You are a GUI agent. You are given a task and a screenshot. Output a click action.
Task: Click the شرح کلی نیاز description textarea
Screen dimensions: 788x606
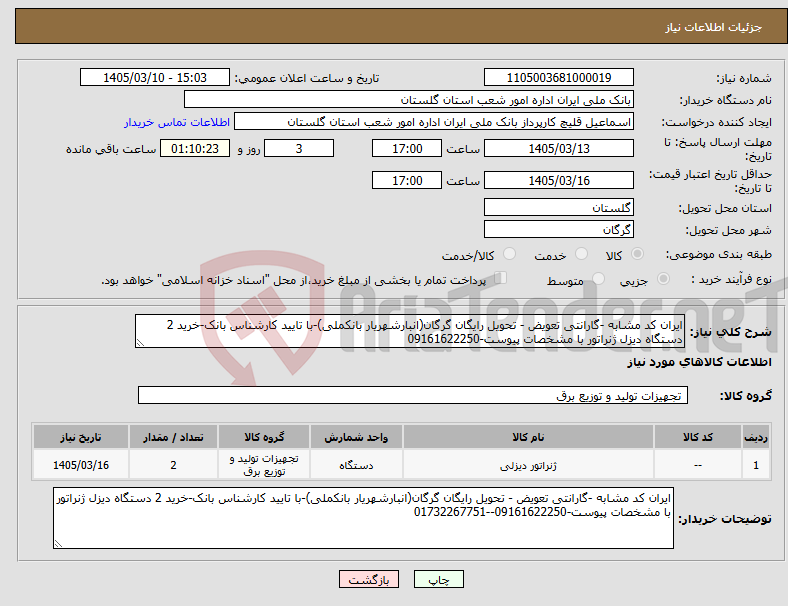click(x=410, y=331)
